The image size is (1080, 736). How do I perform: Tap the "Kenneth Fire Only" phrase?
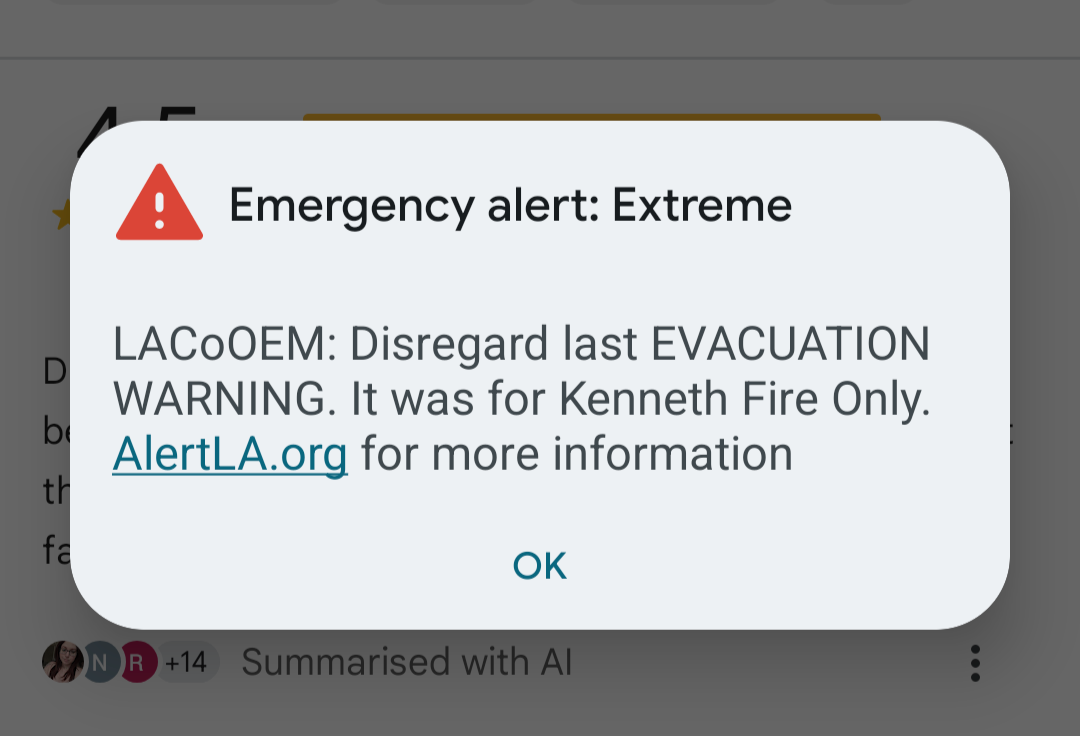744,399
